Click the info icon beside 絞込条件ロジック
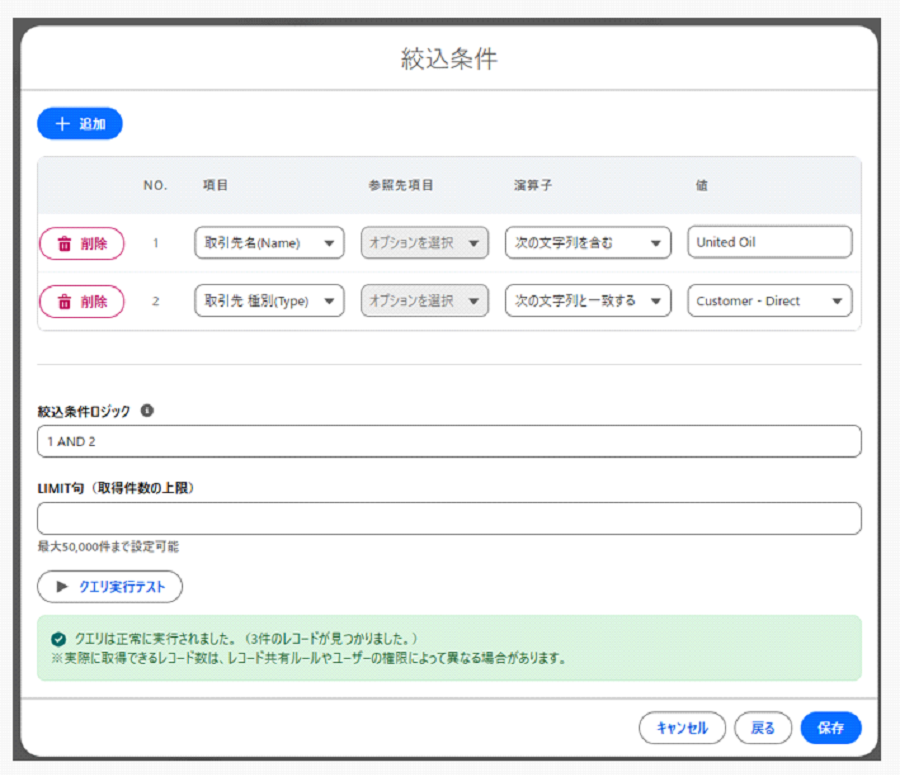 [x=147, y=411]
